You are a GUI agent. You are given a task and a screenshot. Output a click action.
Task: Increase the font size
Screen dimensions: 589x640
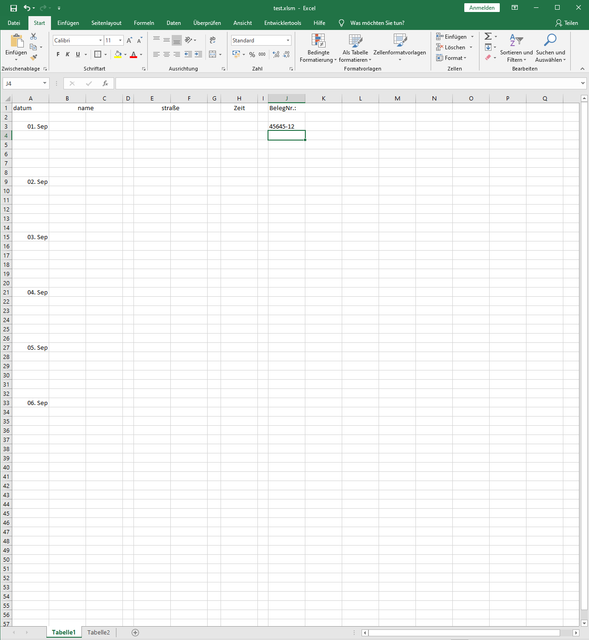pos(129,40)
